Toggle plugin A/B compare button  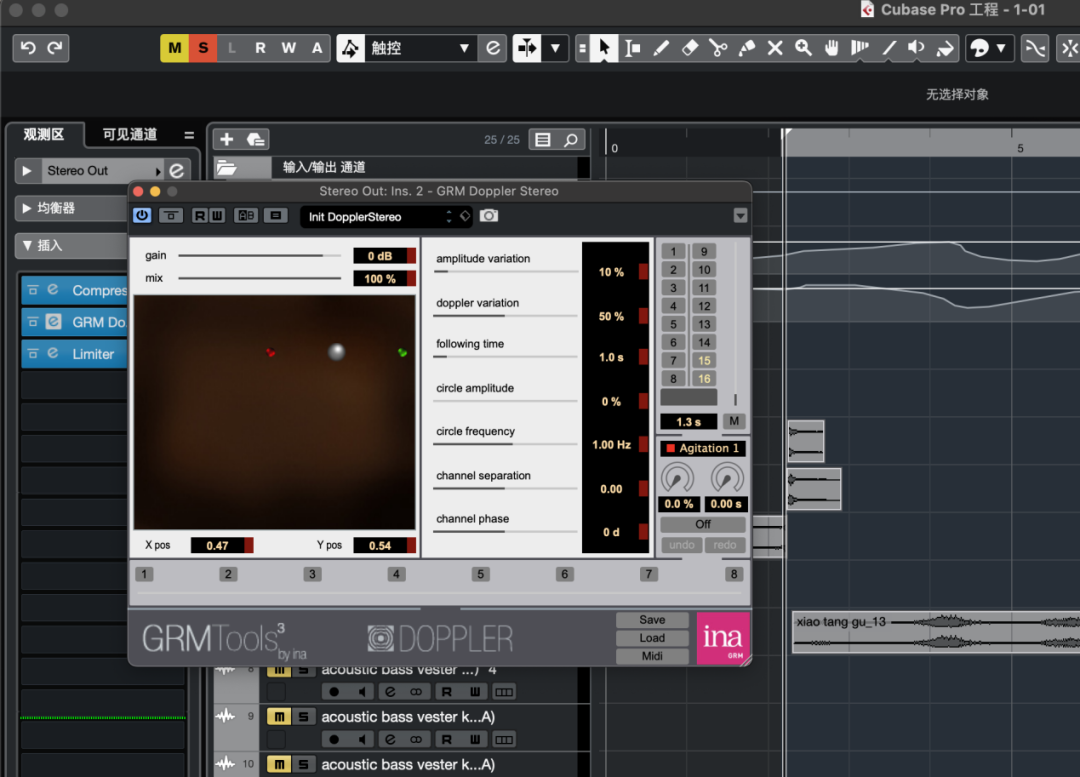pos(246,216)
